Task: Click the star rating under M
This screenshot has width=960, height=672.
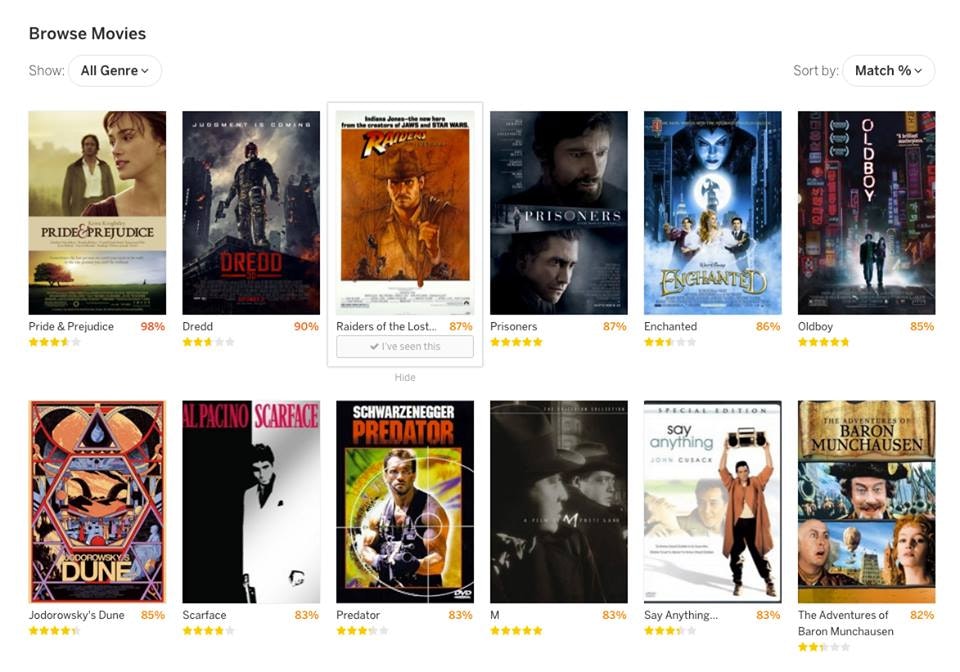Action: [516, 631]
